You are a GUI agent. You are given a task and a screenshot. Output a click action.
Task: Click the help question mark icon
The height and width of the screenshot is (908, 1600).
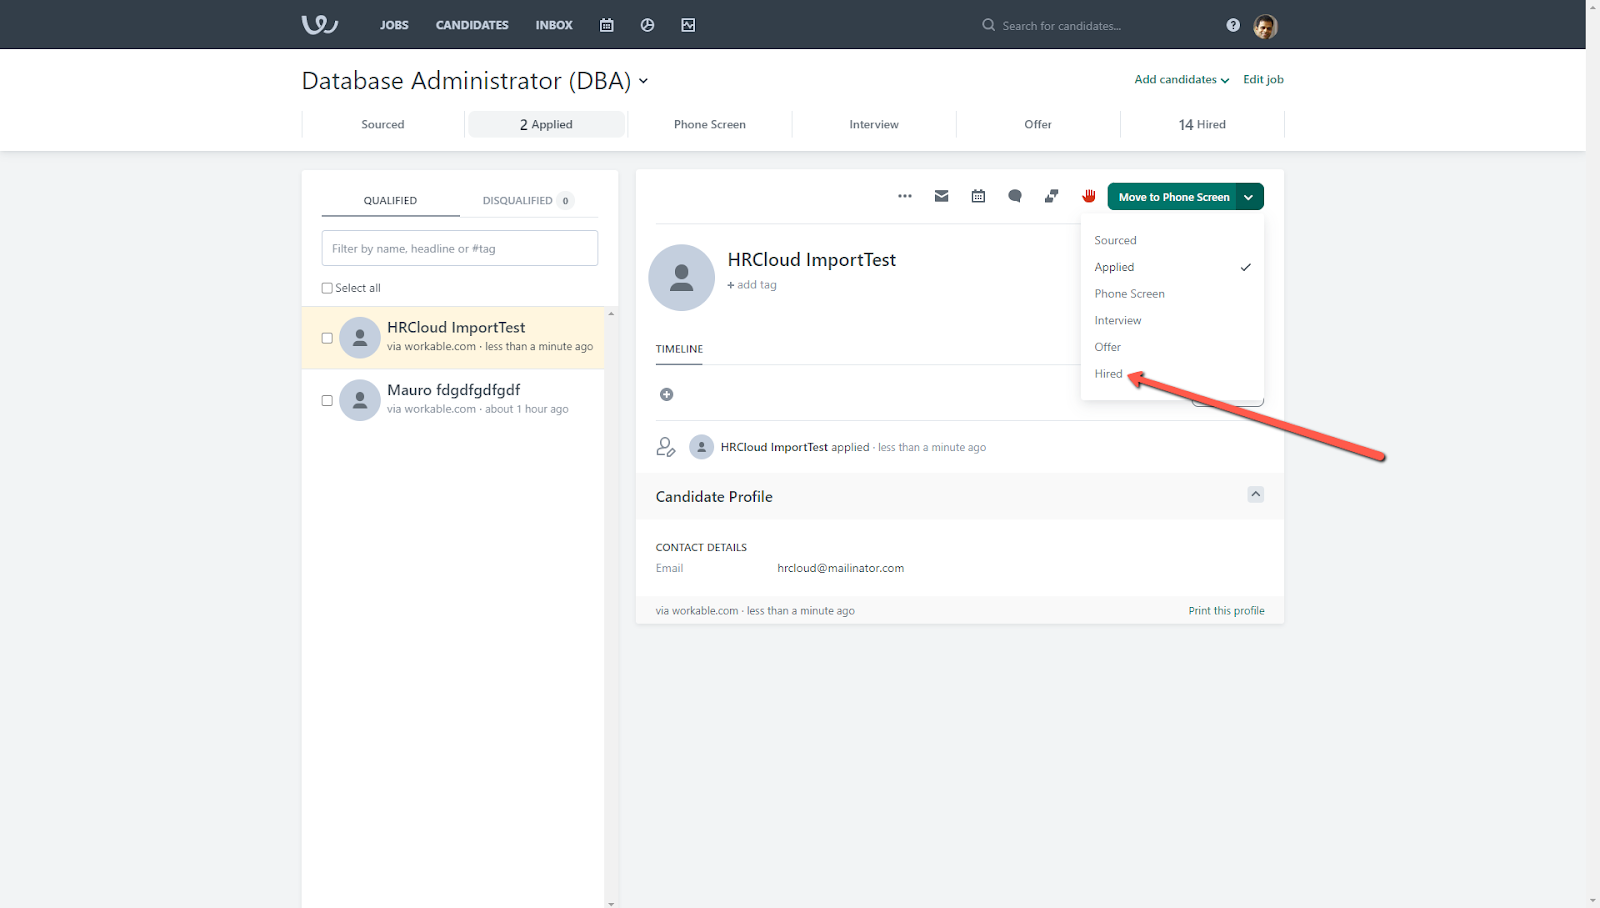[x=1233, y=25]
